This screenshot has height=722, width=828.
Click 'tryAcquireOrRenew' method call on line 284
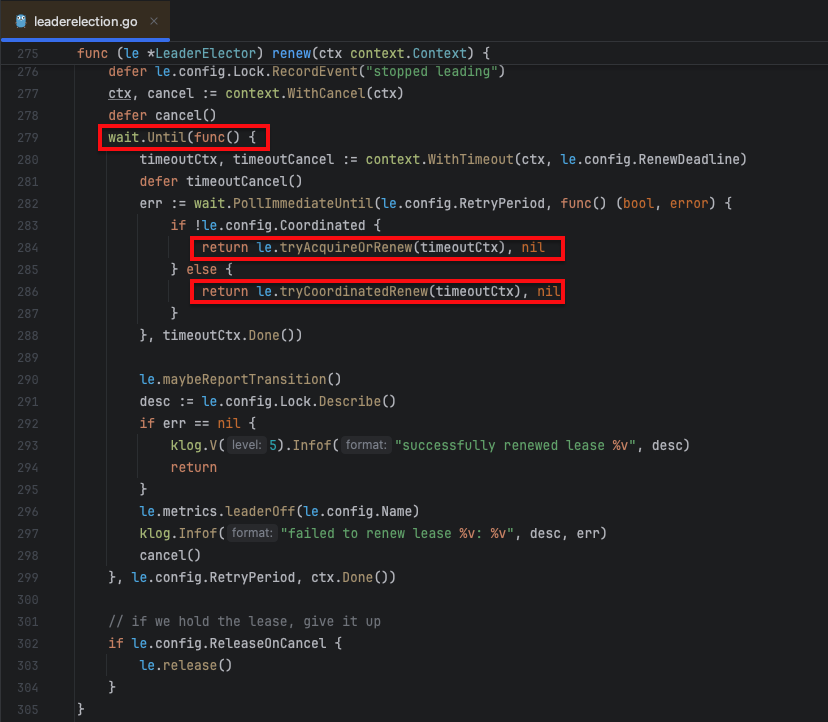tap(346, 248)
